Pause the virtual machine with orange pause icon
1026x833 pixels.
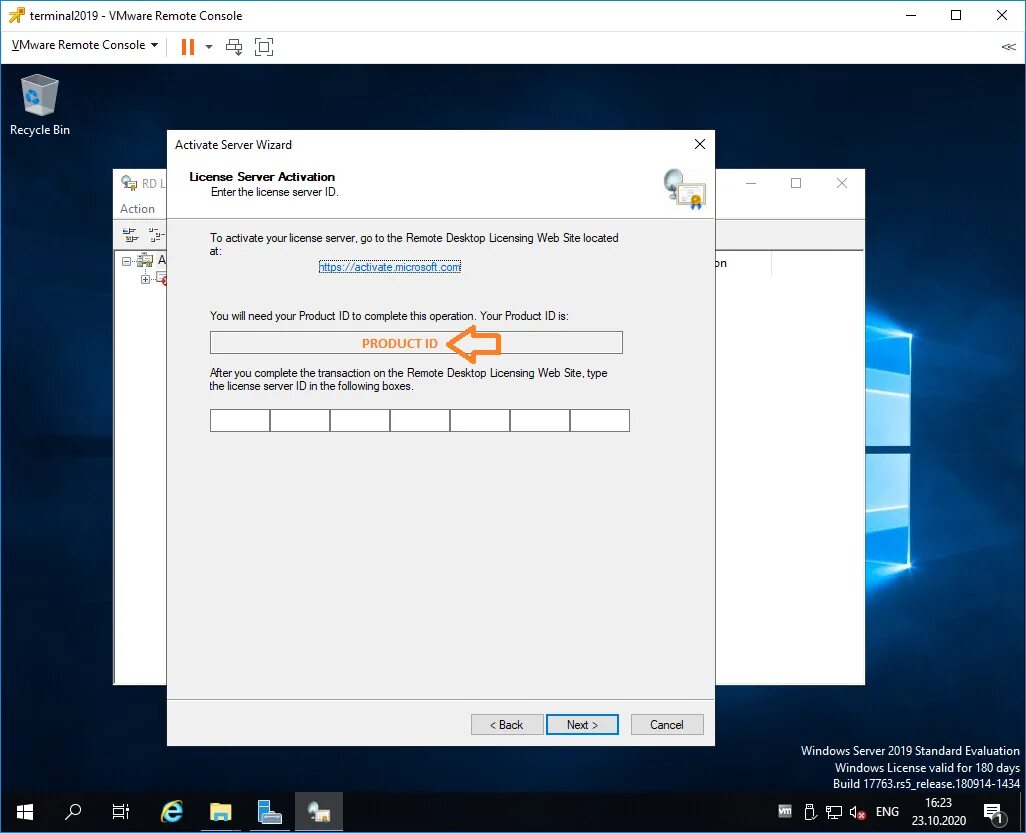pyautogui.click(x=188, y=46)
